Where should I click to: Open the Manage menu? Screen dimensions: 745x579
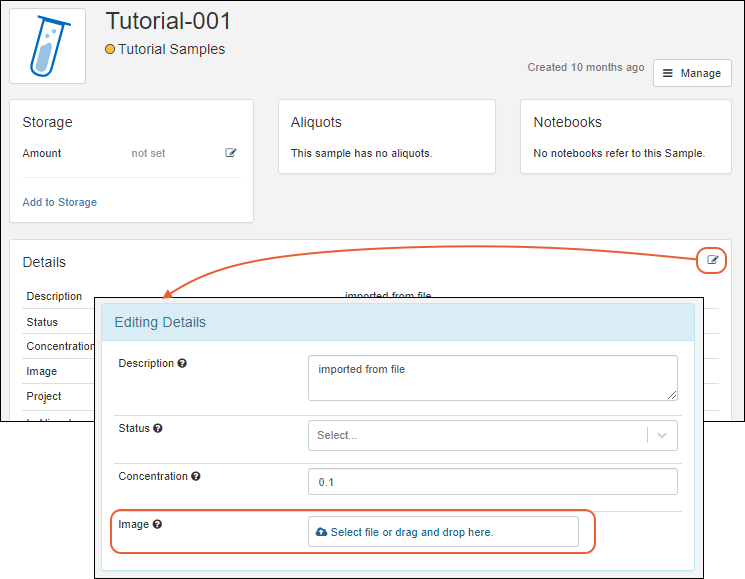point(691,73)
